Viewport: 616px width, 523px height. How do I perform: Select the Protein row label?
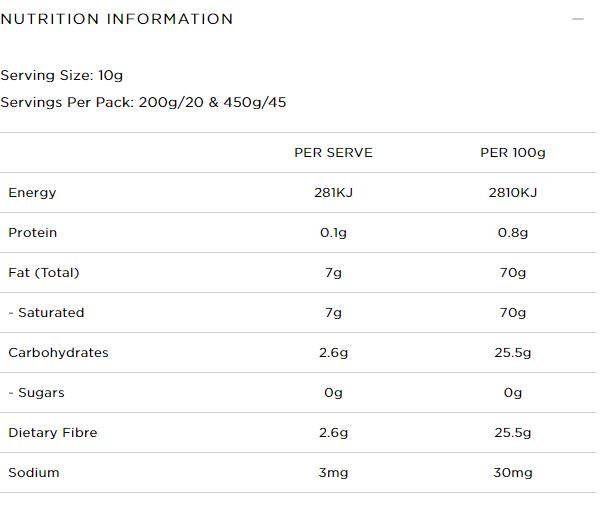click(32, 233)
